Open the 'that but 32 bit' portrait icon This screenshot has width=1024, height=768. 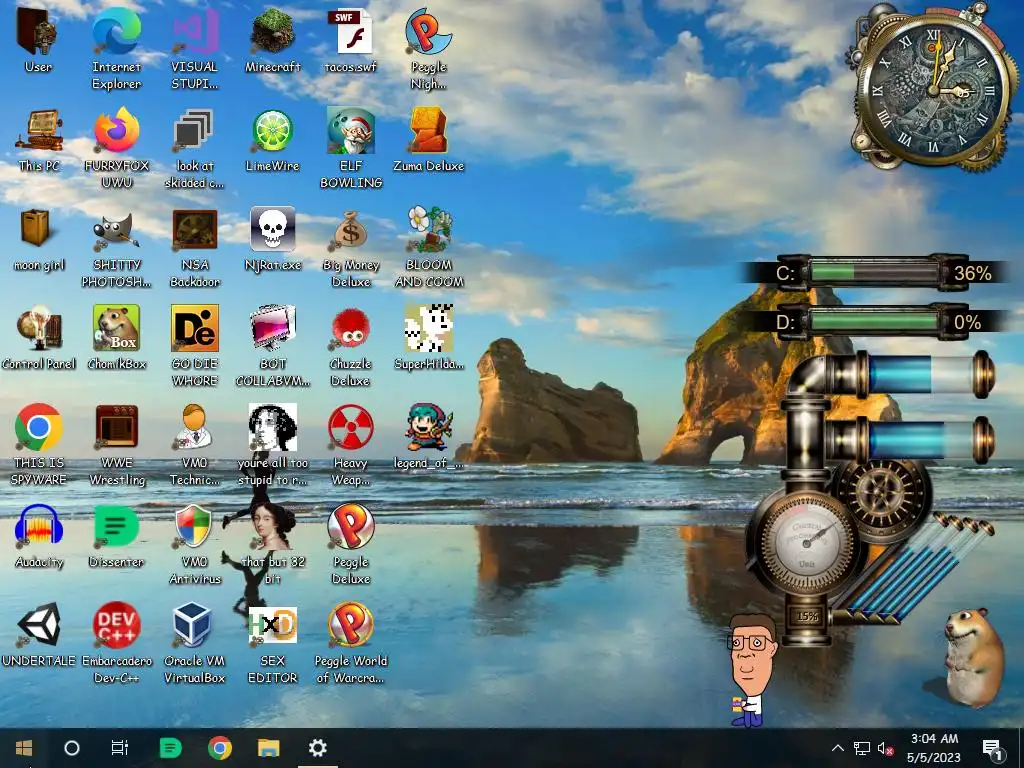(x=272, y=526)
